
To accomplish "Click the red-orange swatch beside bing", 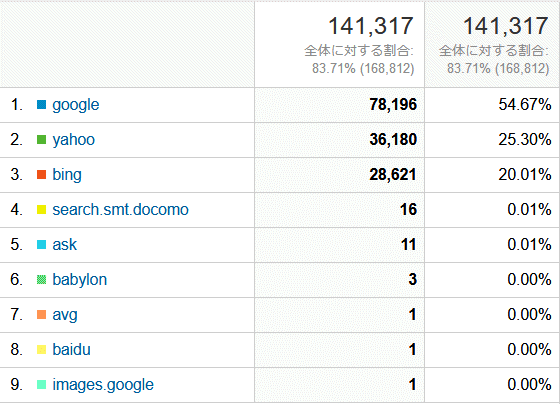I will click(41, 175).
